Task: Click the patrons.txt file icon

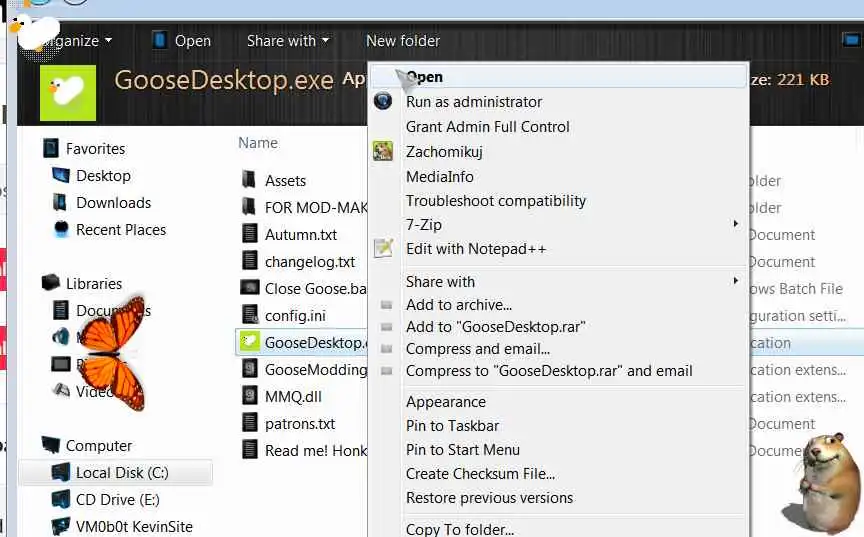Action: point(250,422)
